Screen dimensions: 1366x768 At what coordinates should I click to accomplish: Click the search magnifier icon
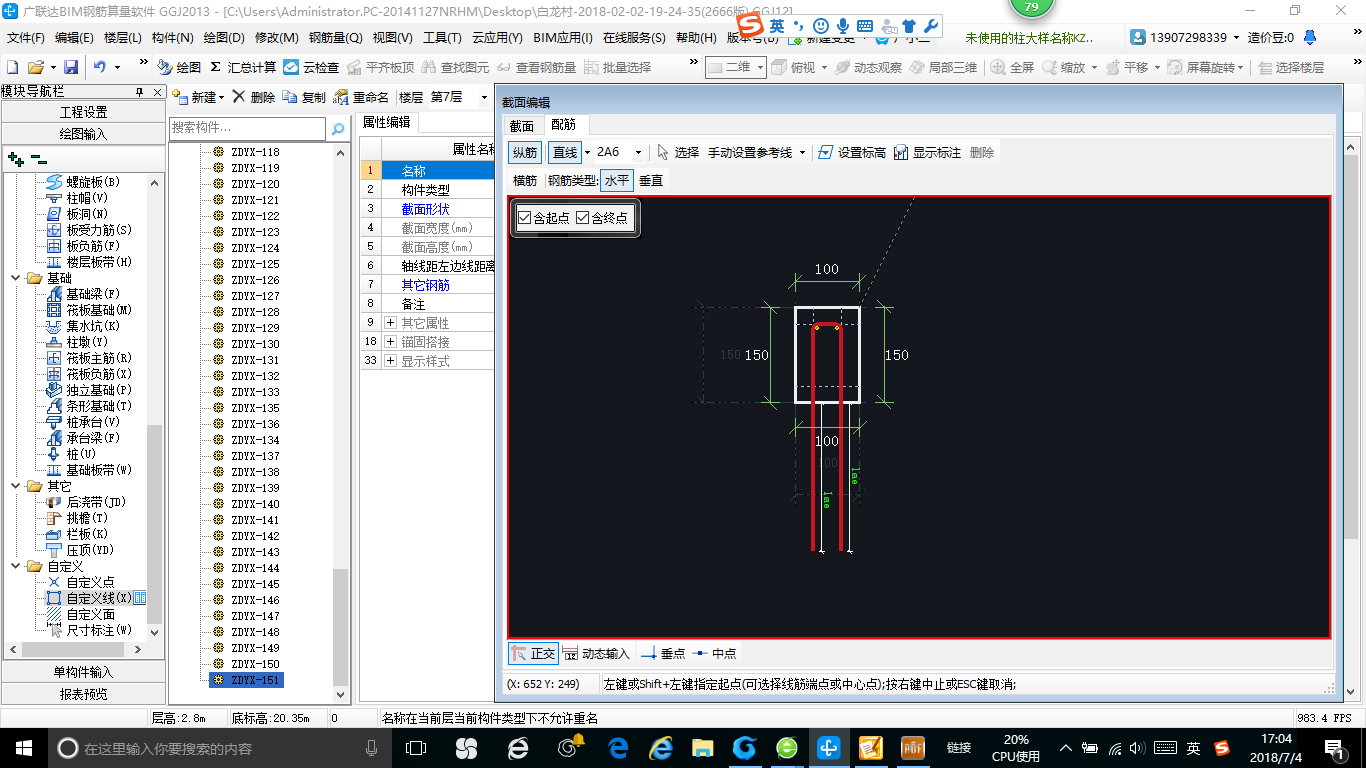point(338,128)
